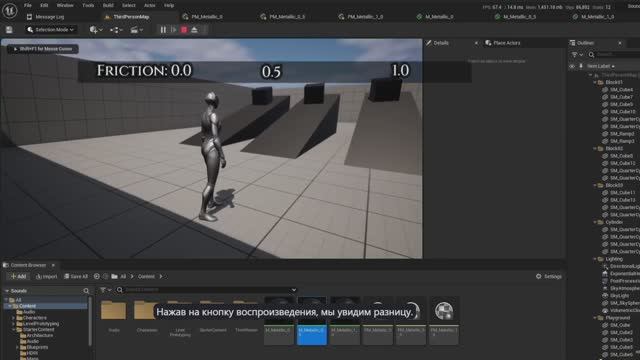Close the Content Browser tab
This screenshot has height=360, width=640.
pos(53,265)
